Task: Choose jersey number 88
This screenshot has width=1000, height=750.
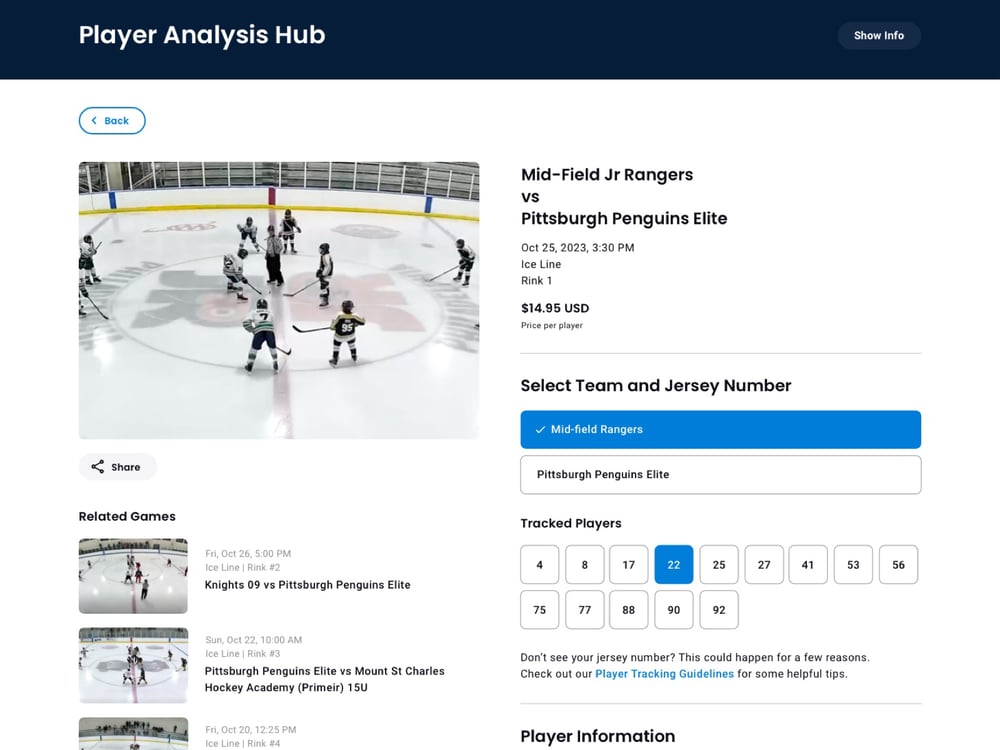Action: pos(629,610)
